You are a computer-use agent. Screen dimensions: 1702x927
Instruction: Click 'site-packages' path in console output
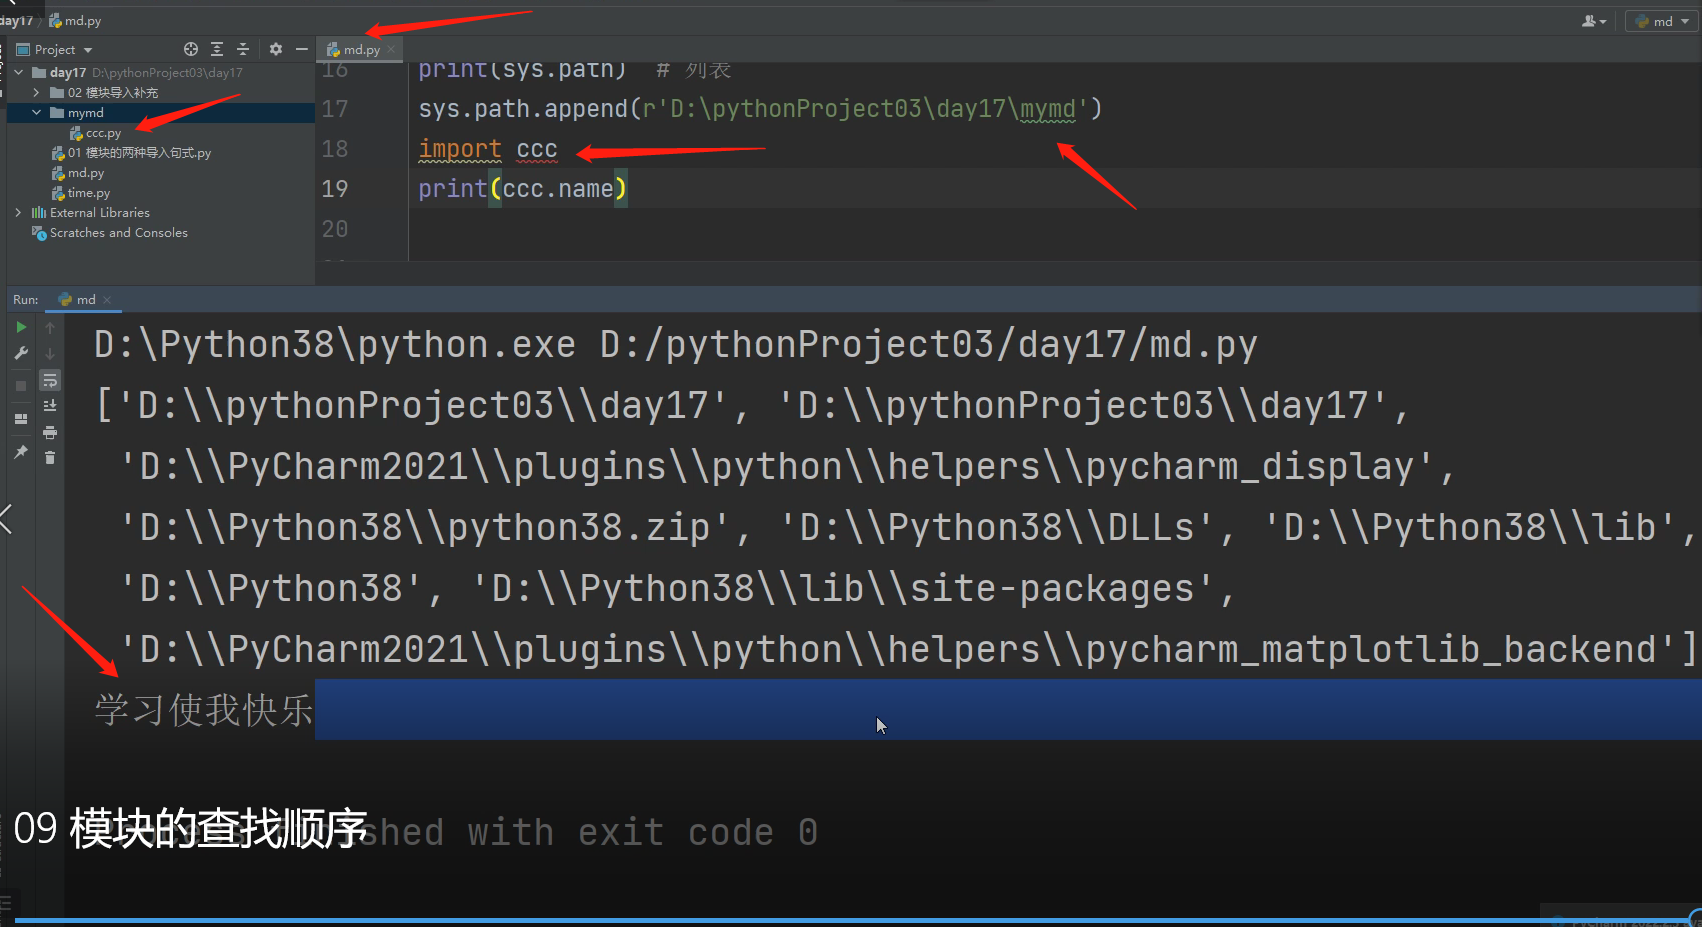[1052, 589]
